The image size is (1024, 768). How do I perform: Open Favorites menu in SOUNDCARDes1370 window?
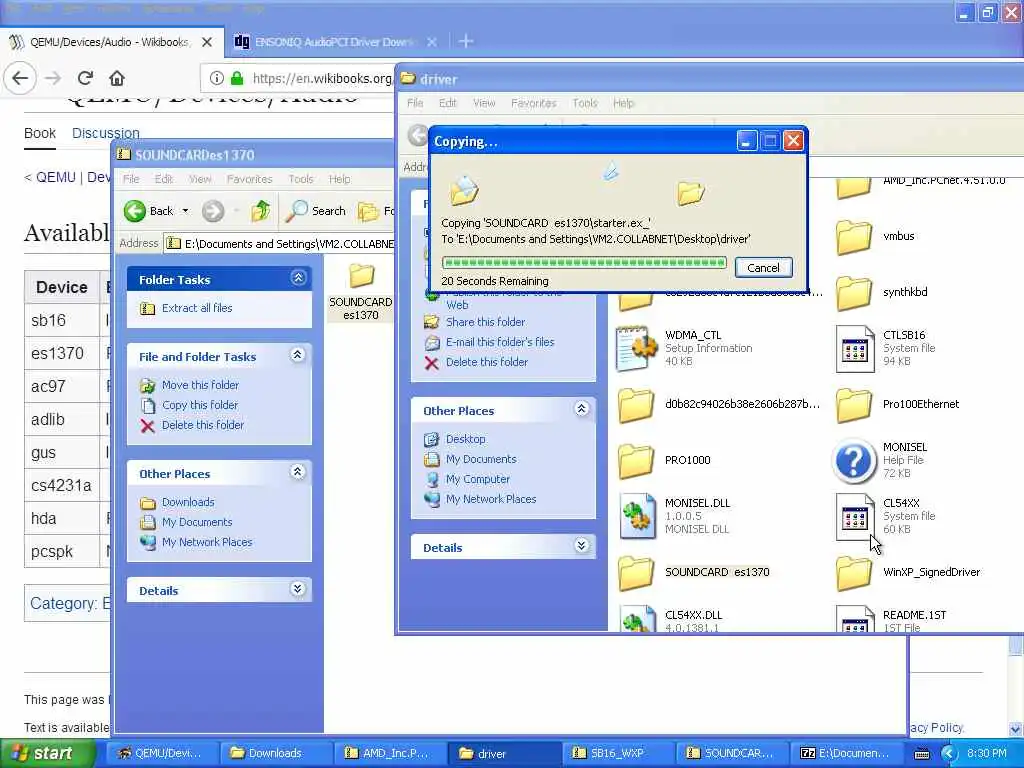249,178
